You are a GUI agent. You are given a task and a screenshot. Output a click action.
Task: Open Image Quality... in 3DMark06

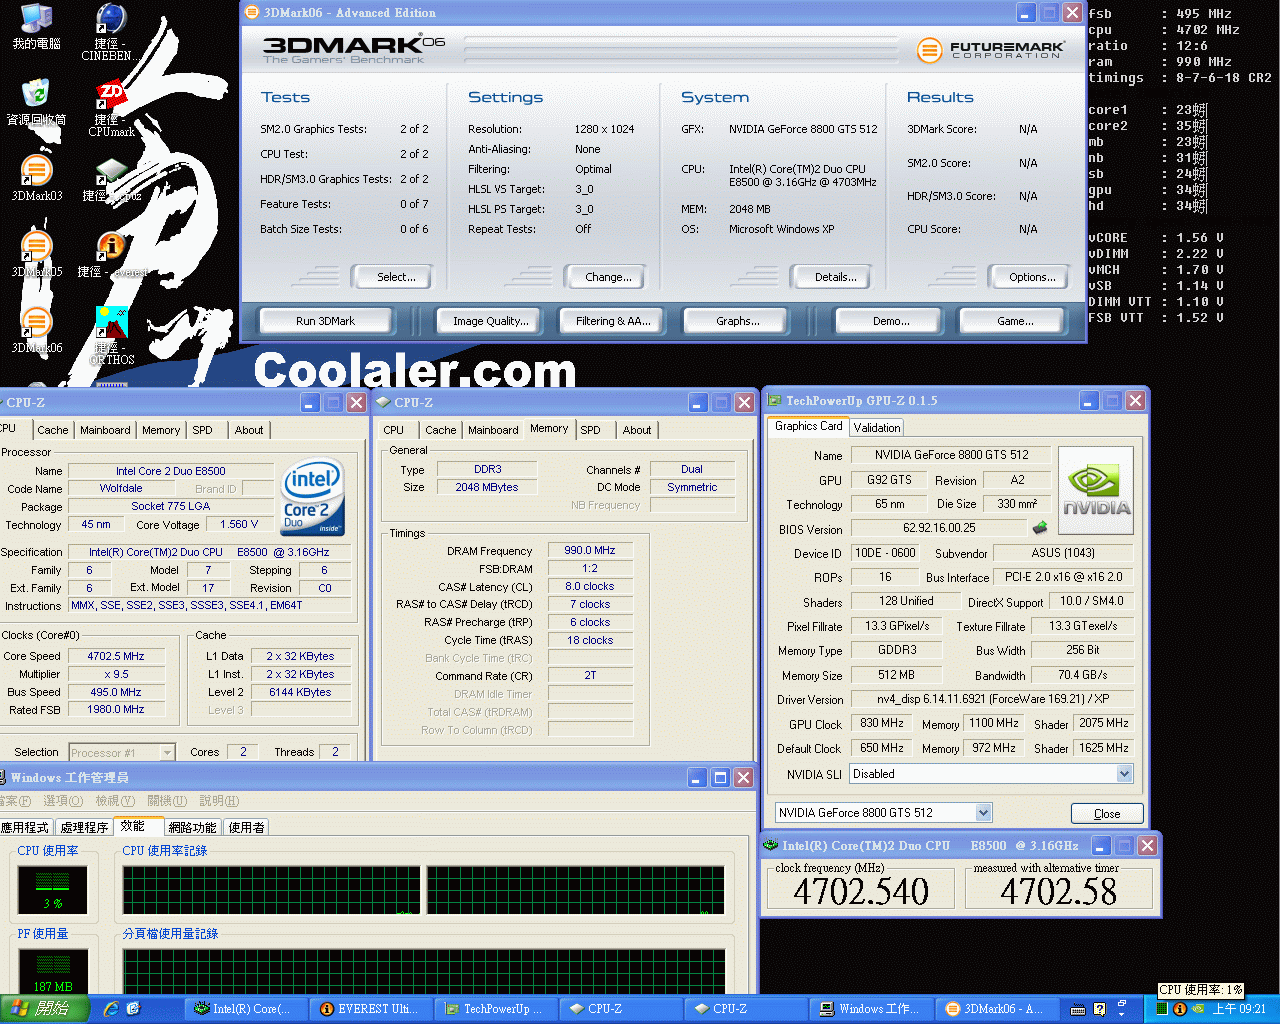tap(490, 321)
